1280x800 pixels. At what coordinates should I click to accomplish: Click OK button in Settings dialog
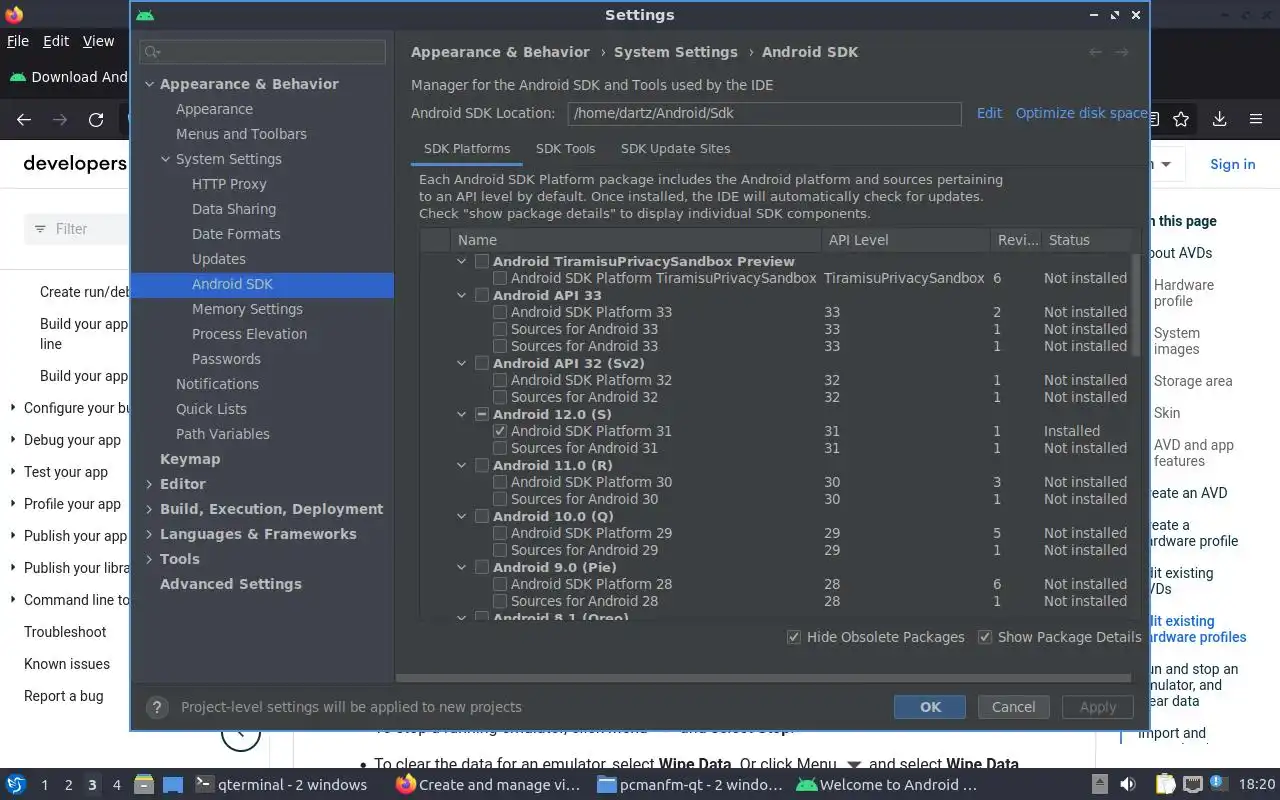(x=930, y=707)
